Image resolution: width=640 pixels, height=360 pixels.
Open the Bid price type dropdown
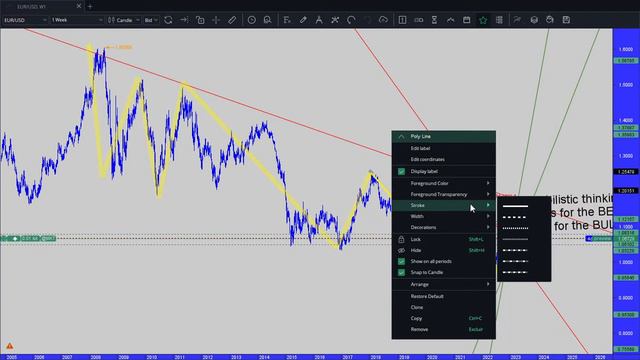pyautogui.click(x=151, y=20)
